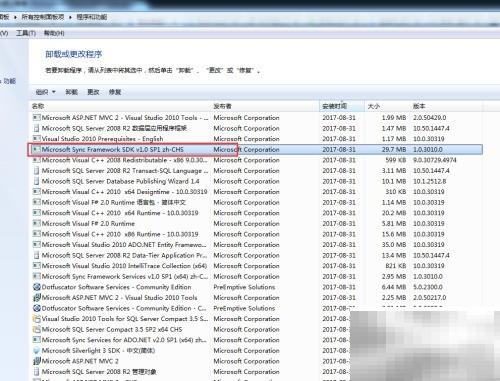The image size is (500, 381).
Task: Click the icon of SQL Server 2008 R2 Data-Tier Application
Action: pos(37,255)
